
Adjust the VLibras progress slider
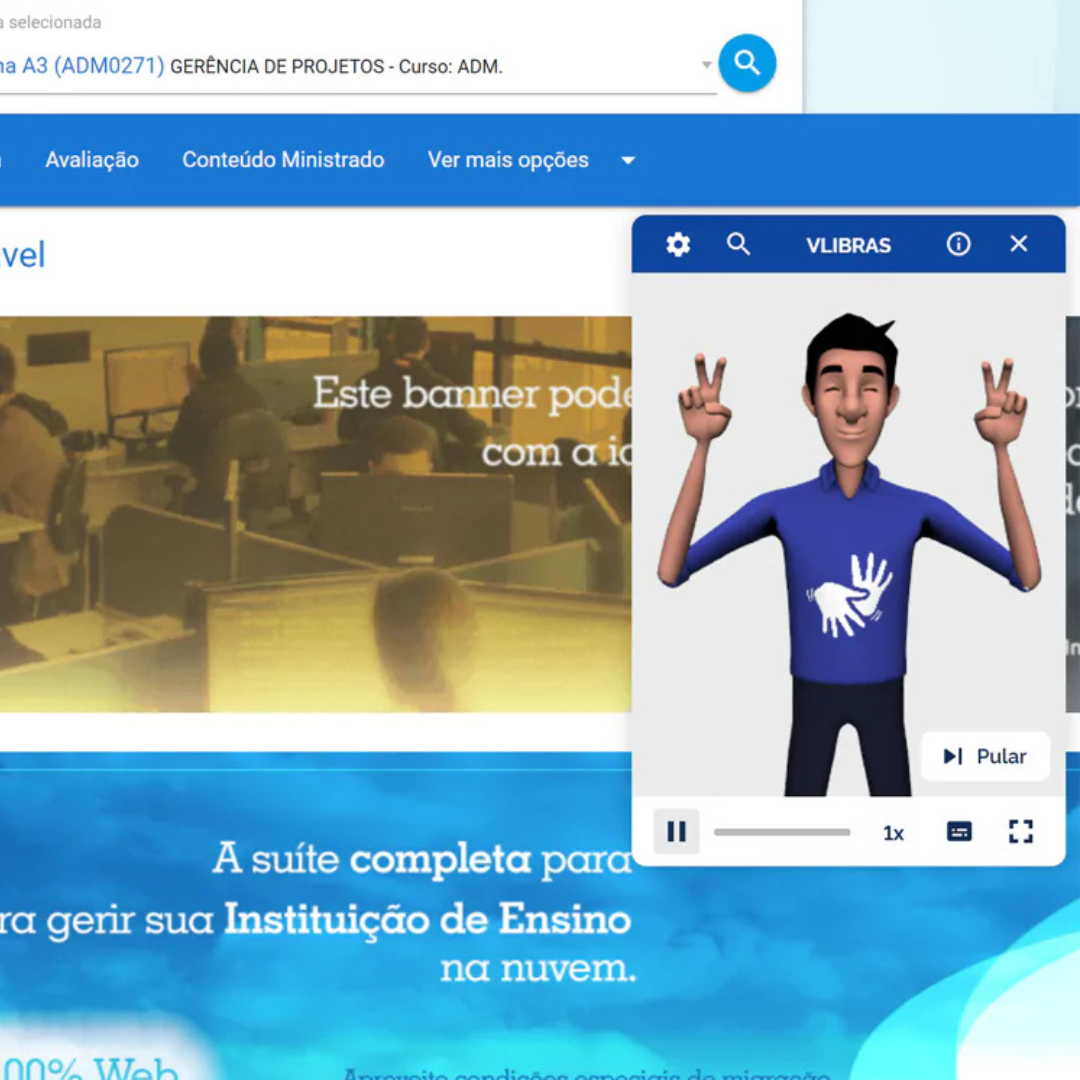coord(782,832)
